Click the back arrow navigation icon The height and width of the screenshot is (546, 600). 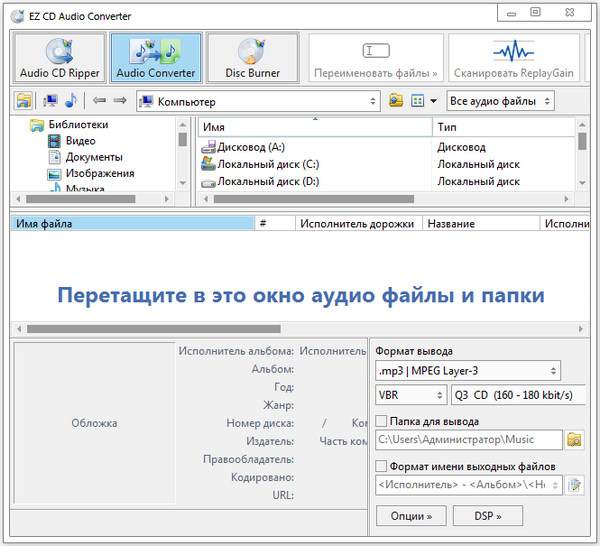99,101
